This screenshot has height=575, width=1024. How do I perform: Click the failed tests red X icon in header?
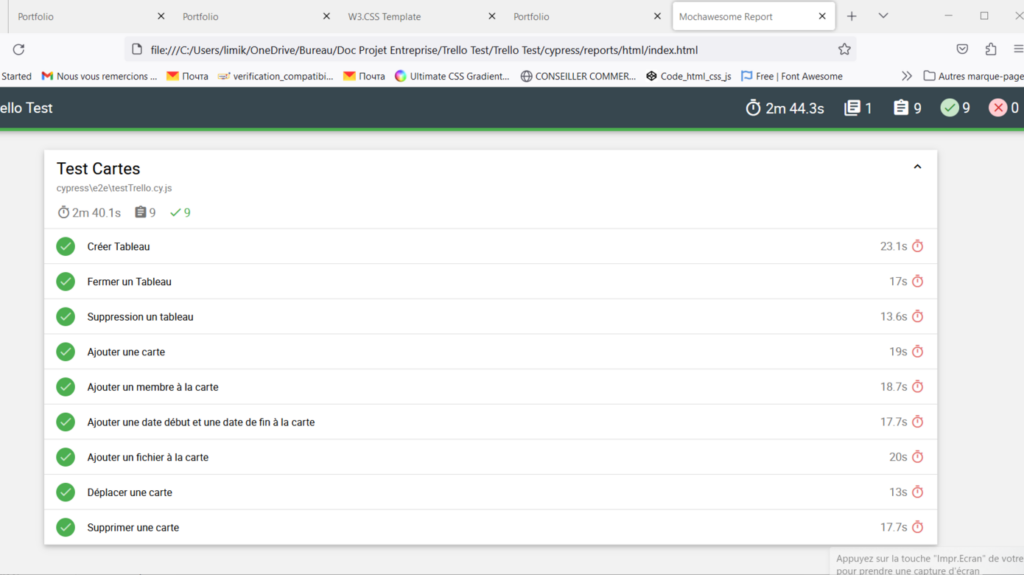(997, 108)
